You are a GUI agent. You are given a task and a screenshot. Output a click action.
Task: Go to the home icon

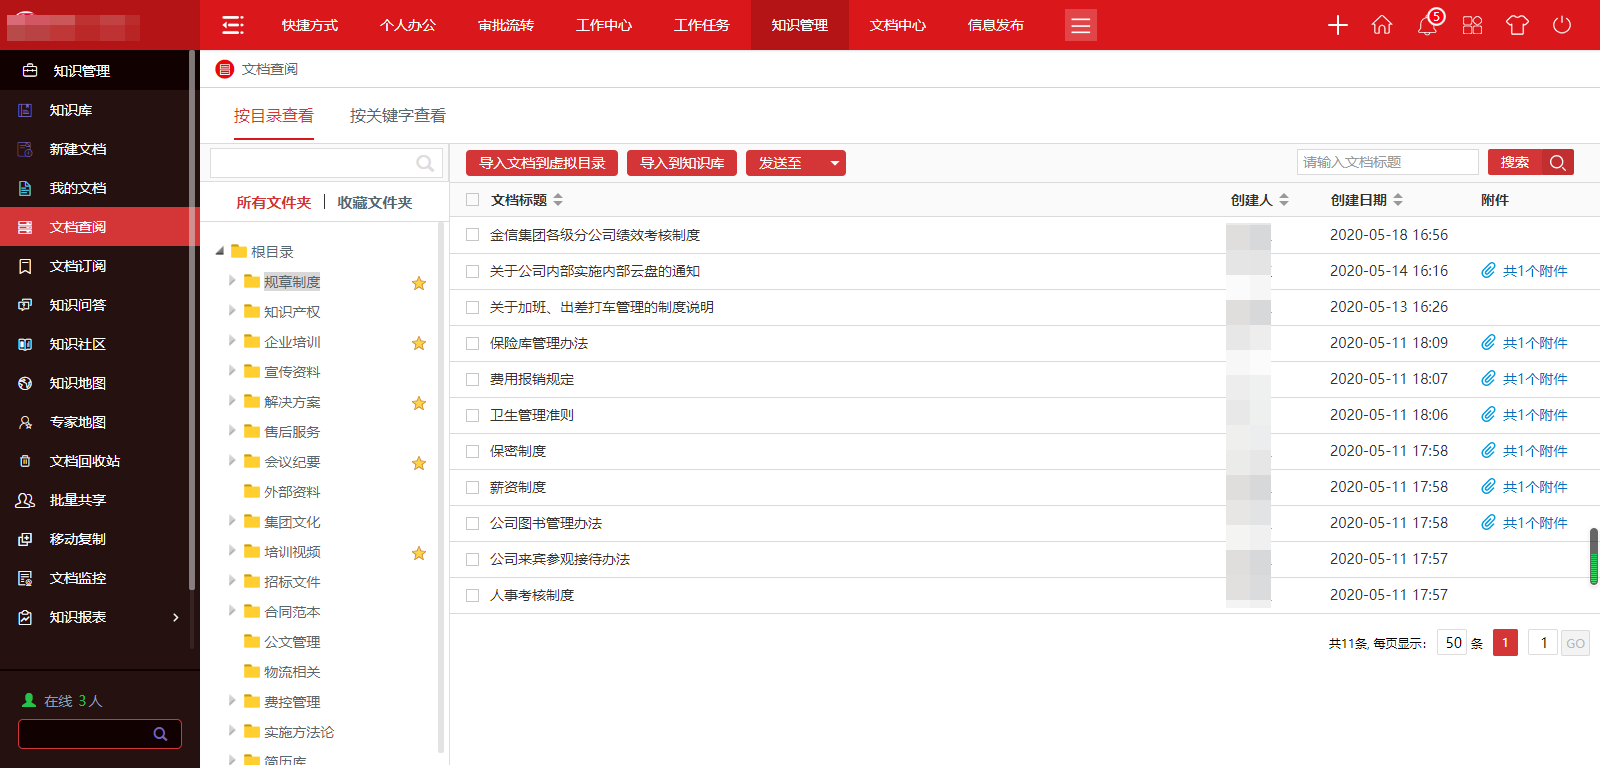(1382, 25)
